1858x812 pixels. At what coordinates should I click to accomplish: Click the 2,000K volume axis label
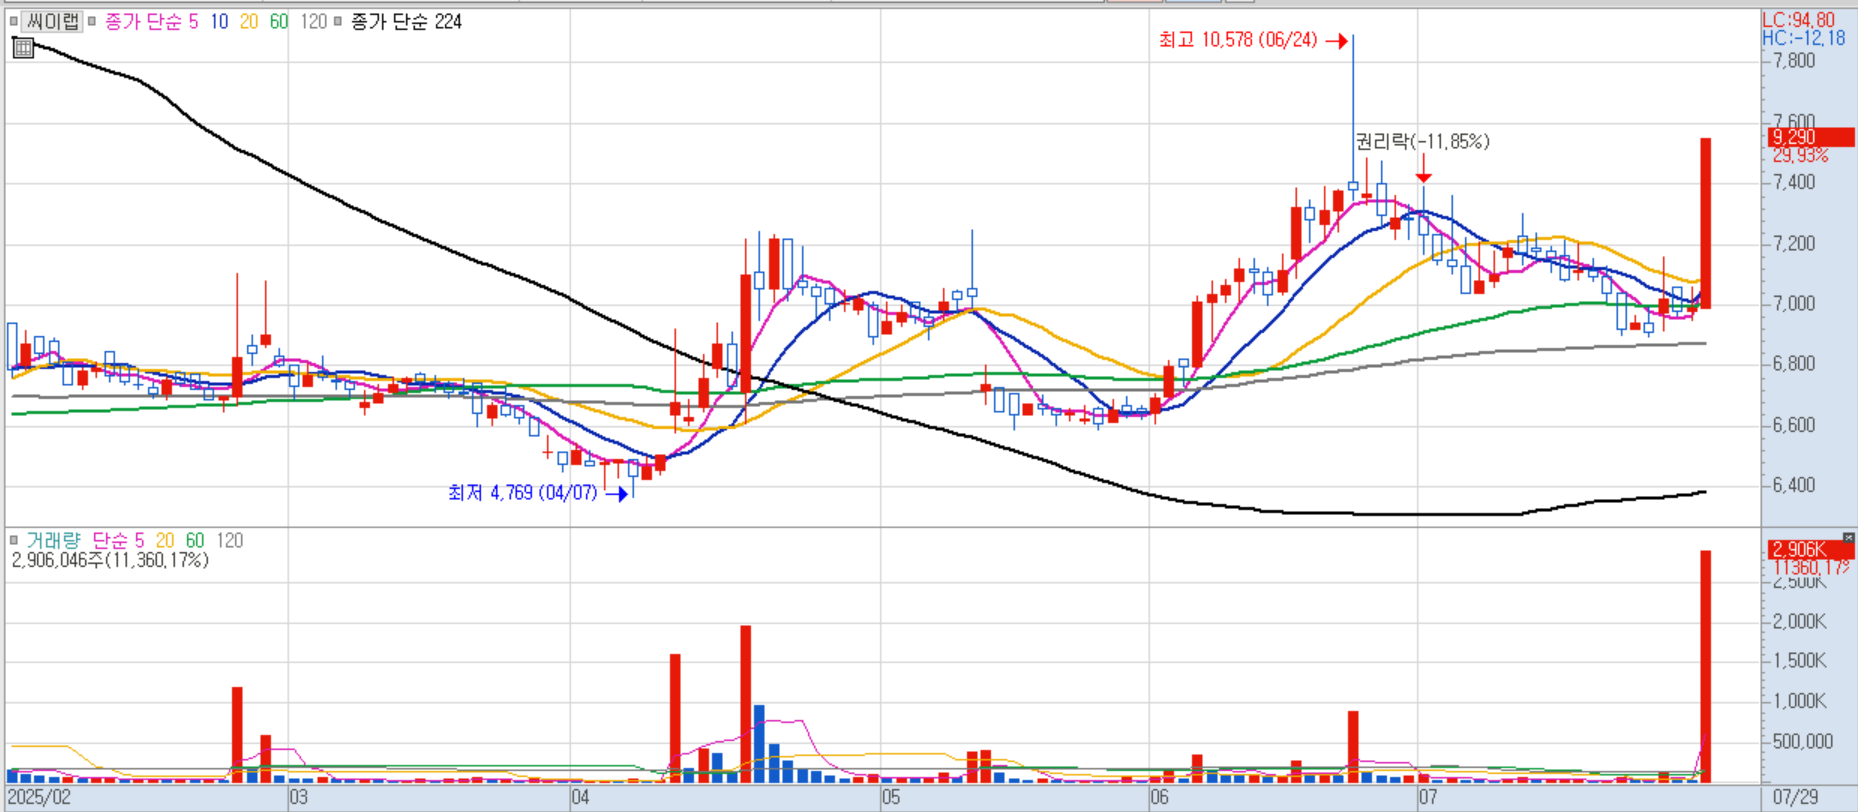(x=1799, y=621)
